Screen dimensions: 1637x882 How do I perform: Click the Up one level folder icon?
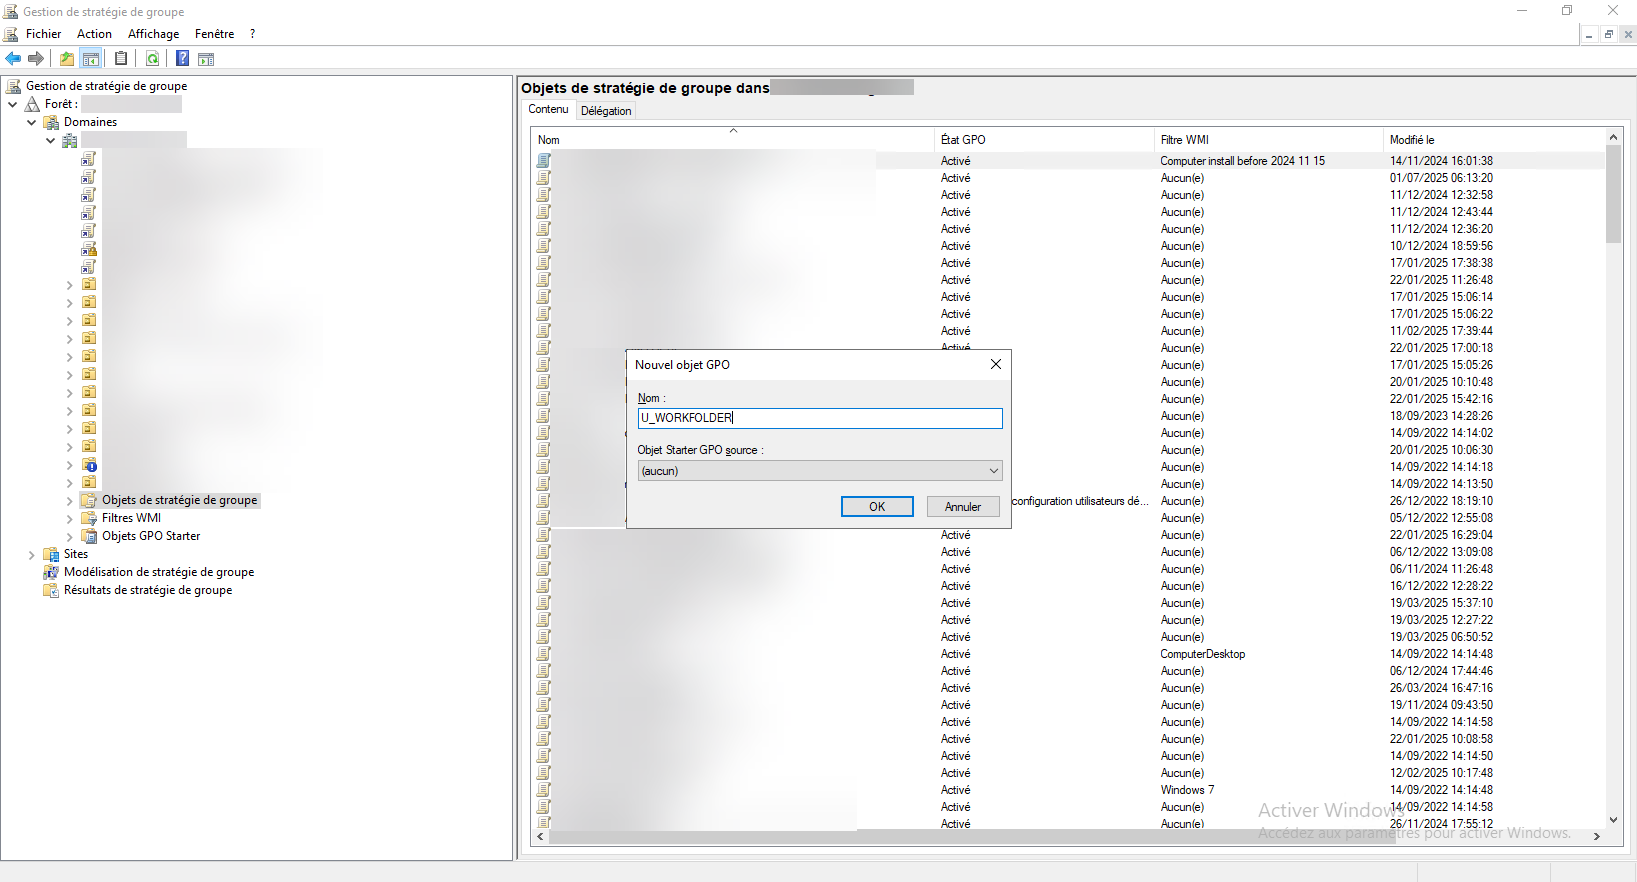pyautogui.click(x=66, y=59)
